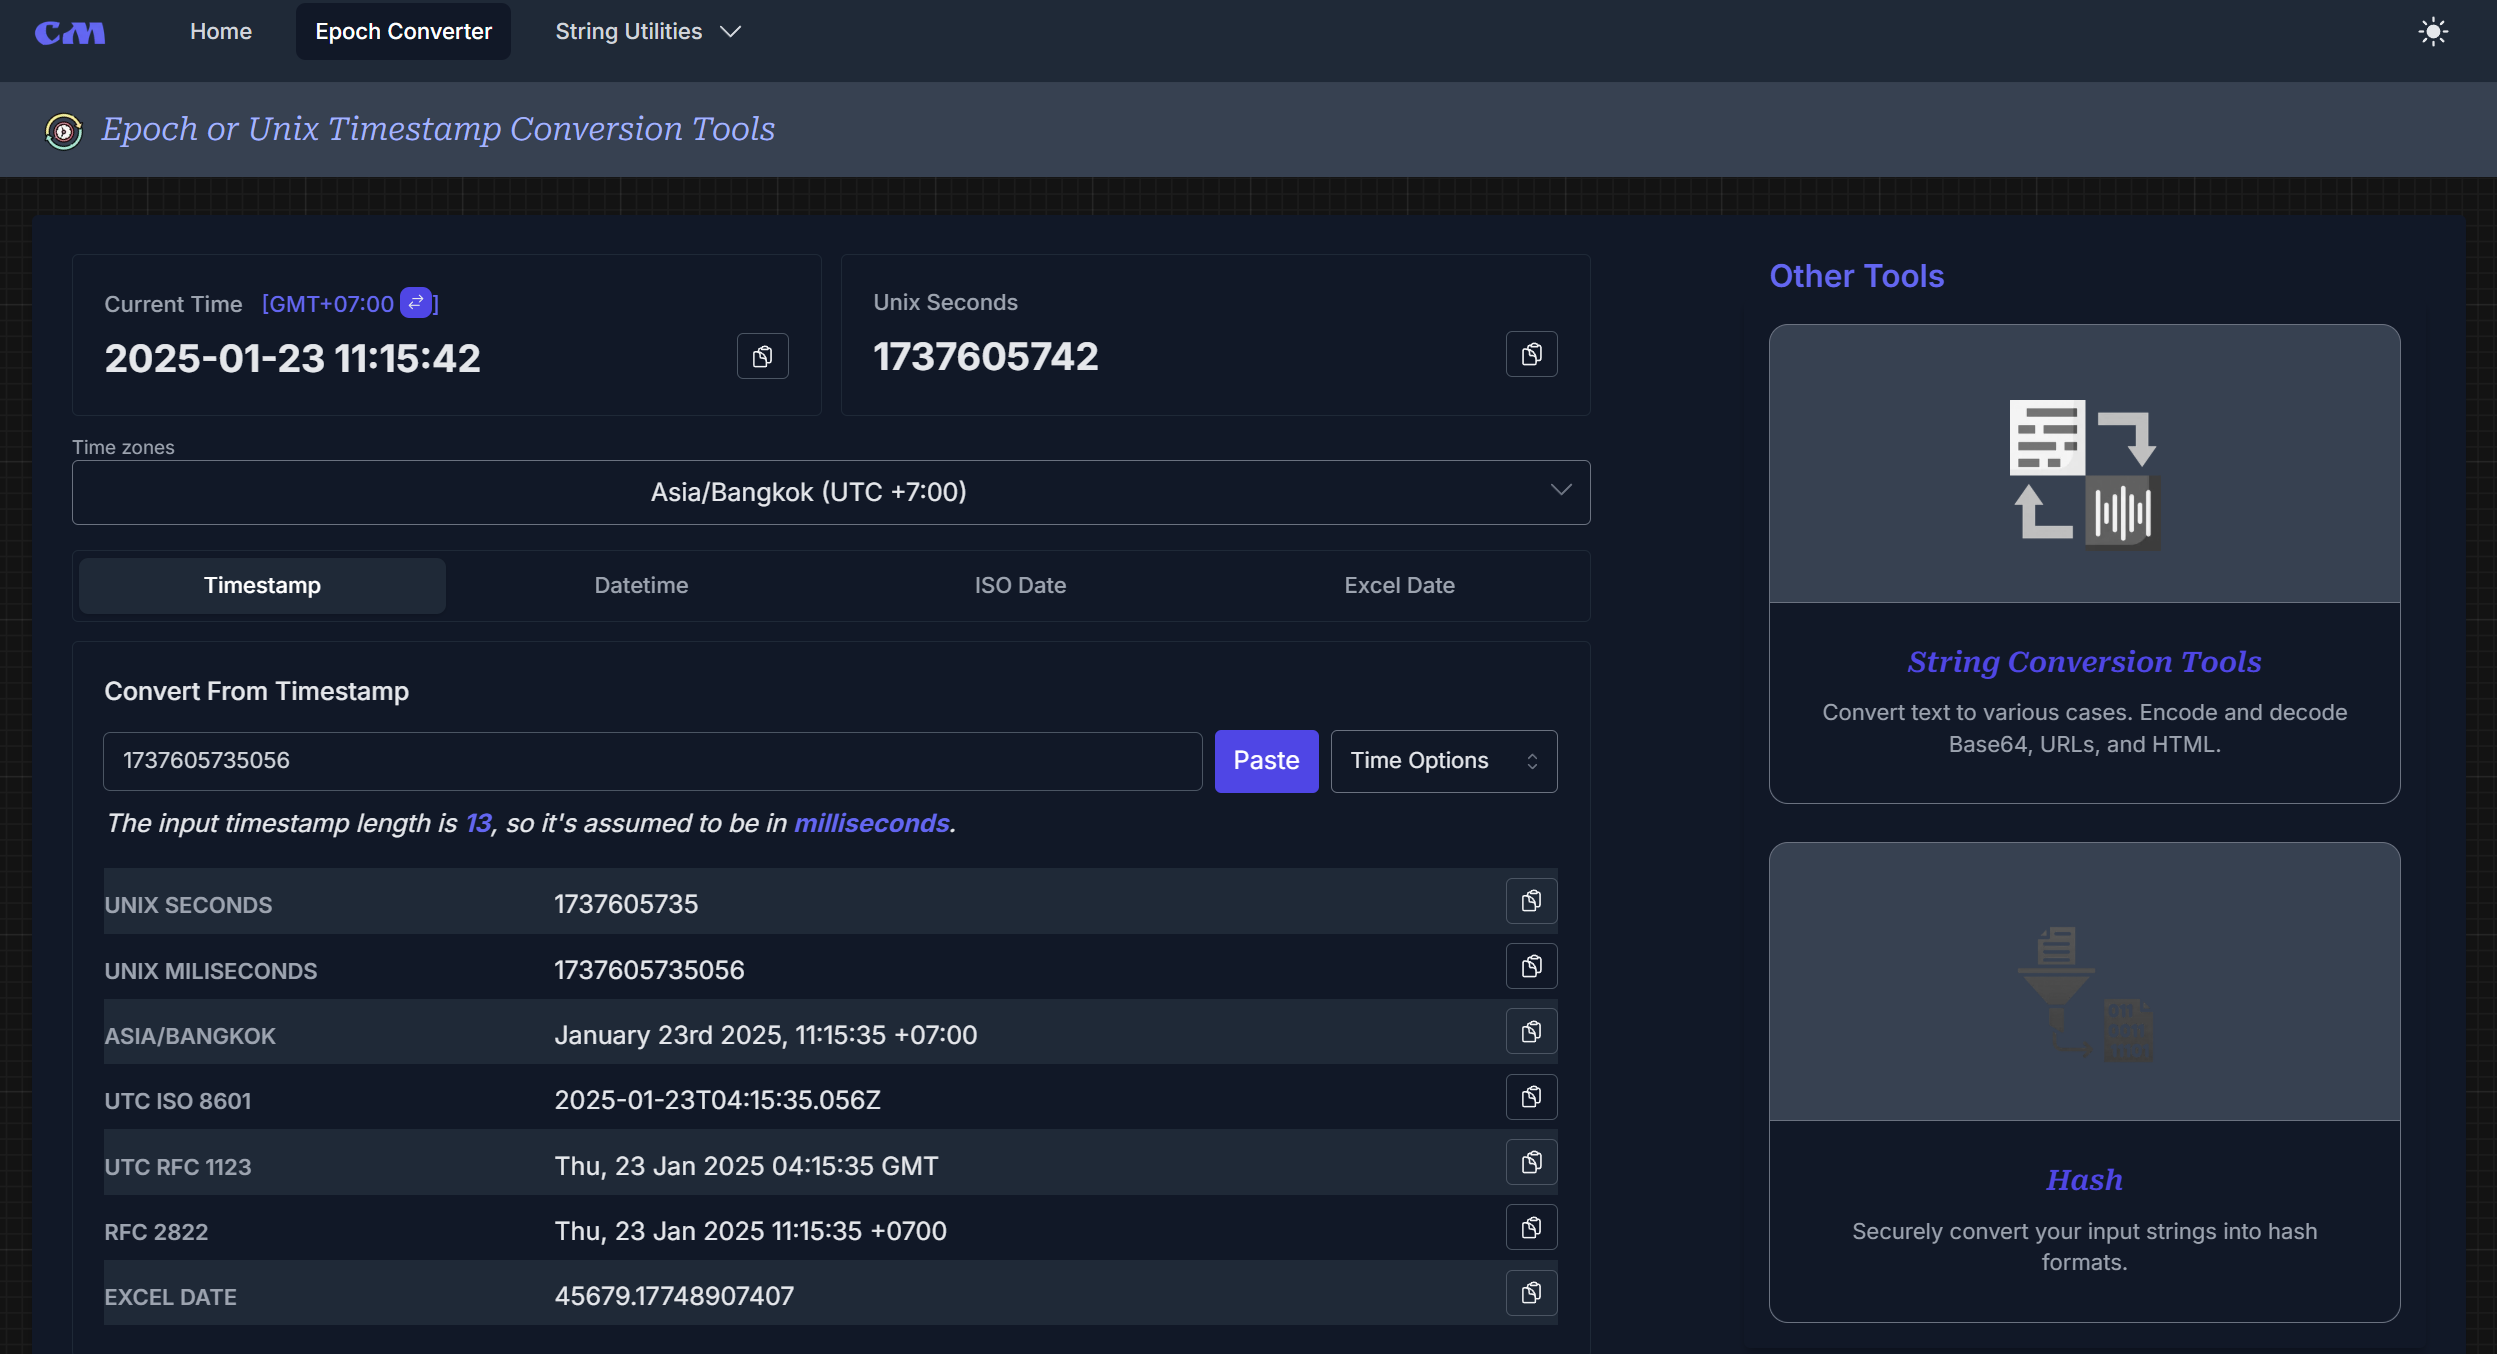Image resolution: width=2497 pixels, height=1354 pixels.
Task: Copy the RFC 2822 row value
Action: (x=1531, y=1227)
